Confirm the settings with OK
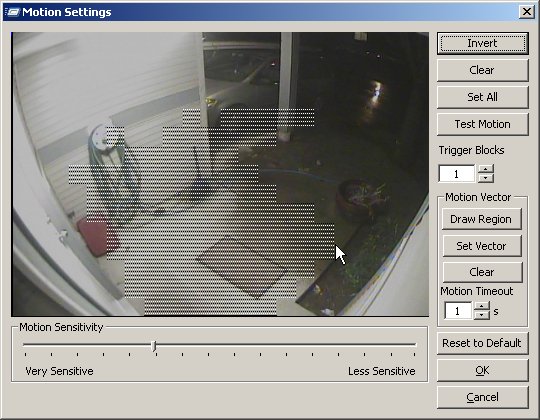Screen dimensions: 540x420 (x=482, y=370)
